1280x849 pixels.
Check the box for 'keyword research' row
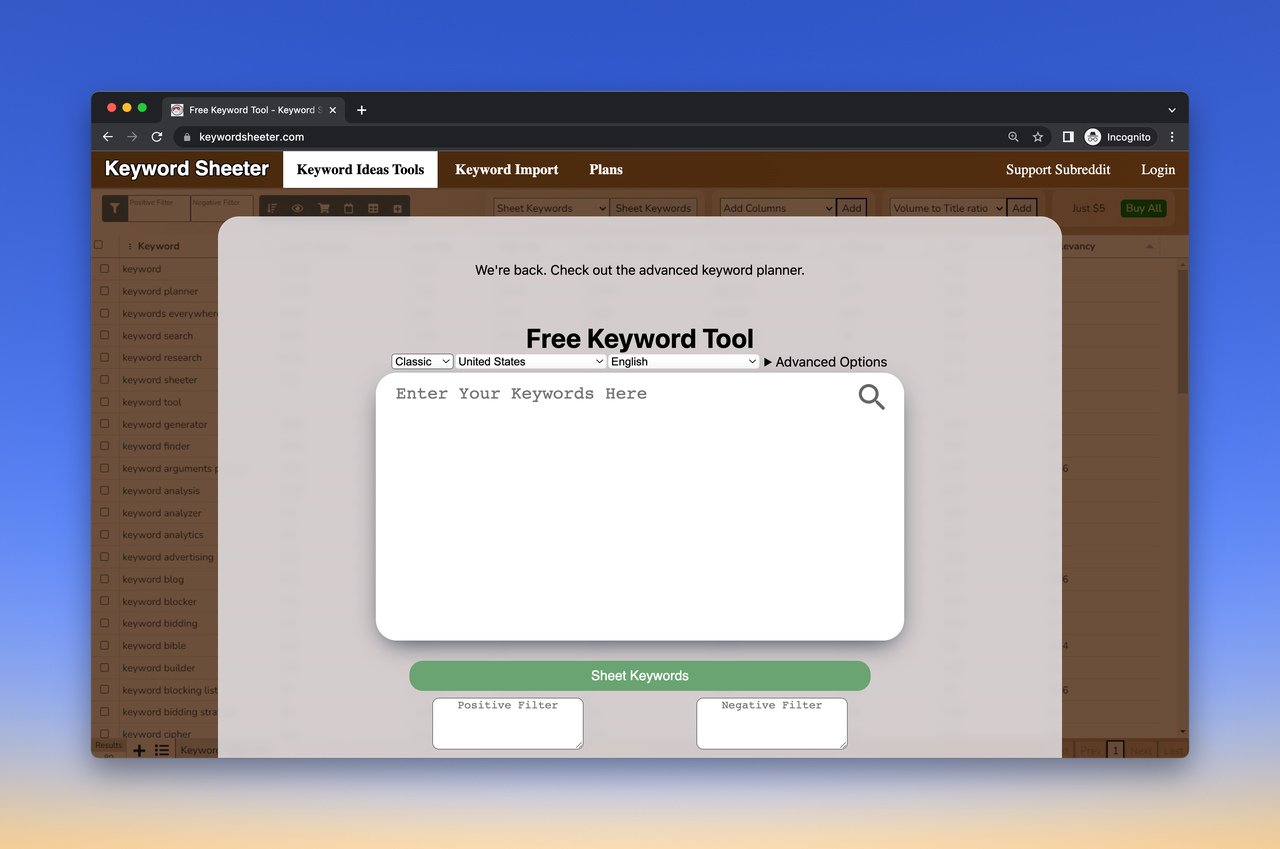(x=104, y=358)
